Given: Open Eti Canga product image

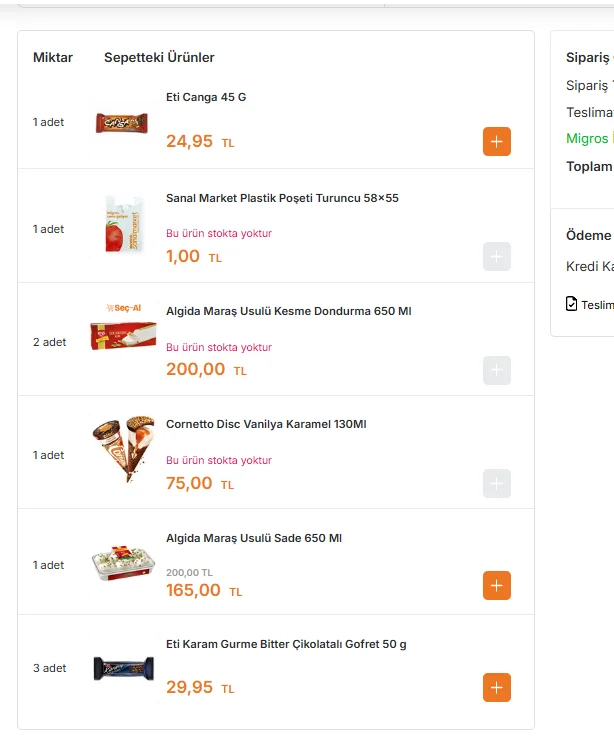Looking at the screenshot, I should tap(122, 123).
